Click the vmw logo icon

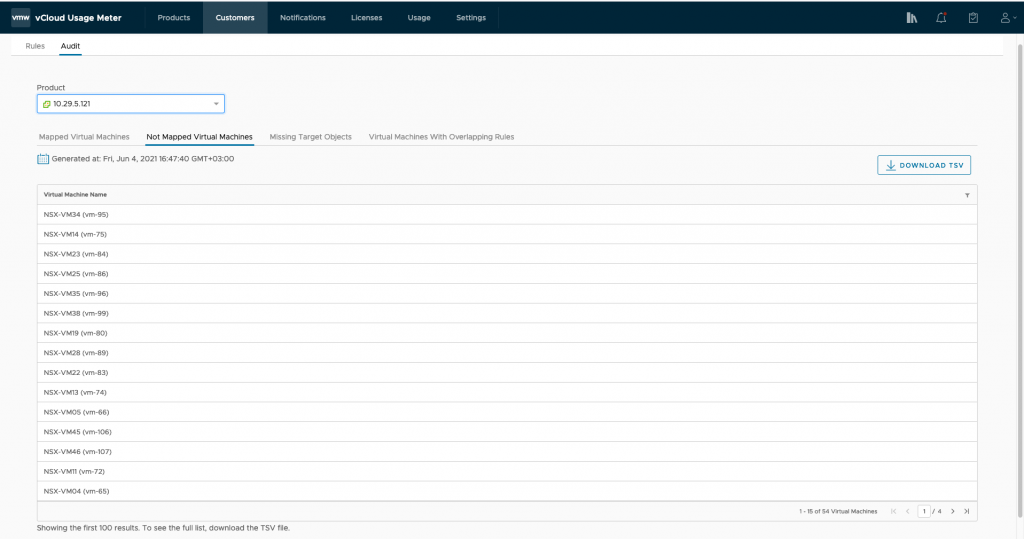pos(20,18)
